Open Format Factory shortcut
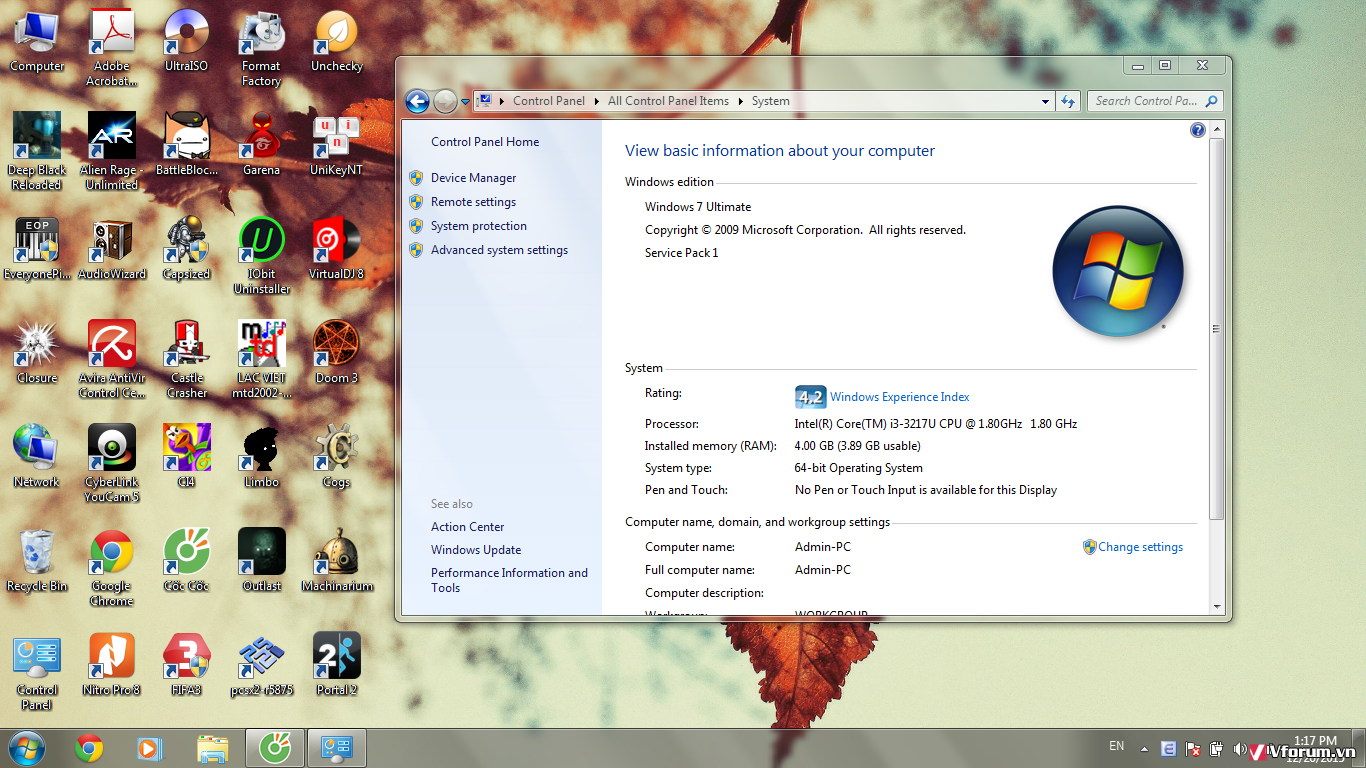Image resolution: width=1366 pixels, height=768 pixels. [262, 47]
